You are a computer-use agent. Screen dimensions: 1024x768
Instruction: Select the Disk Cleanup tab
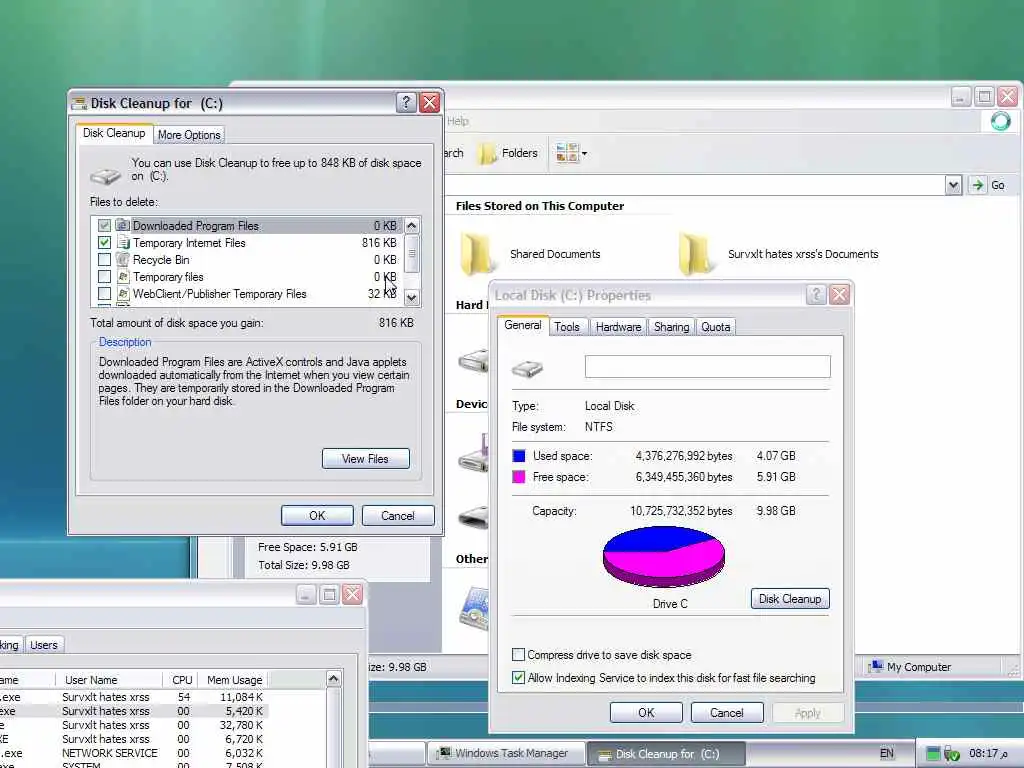(114, 133)
